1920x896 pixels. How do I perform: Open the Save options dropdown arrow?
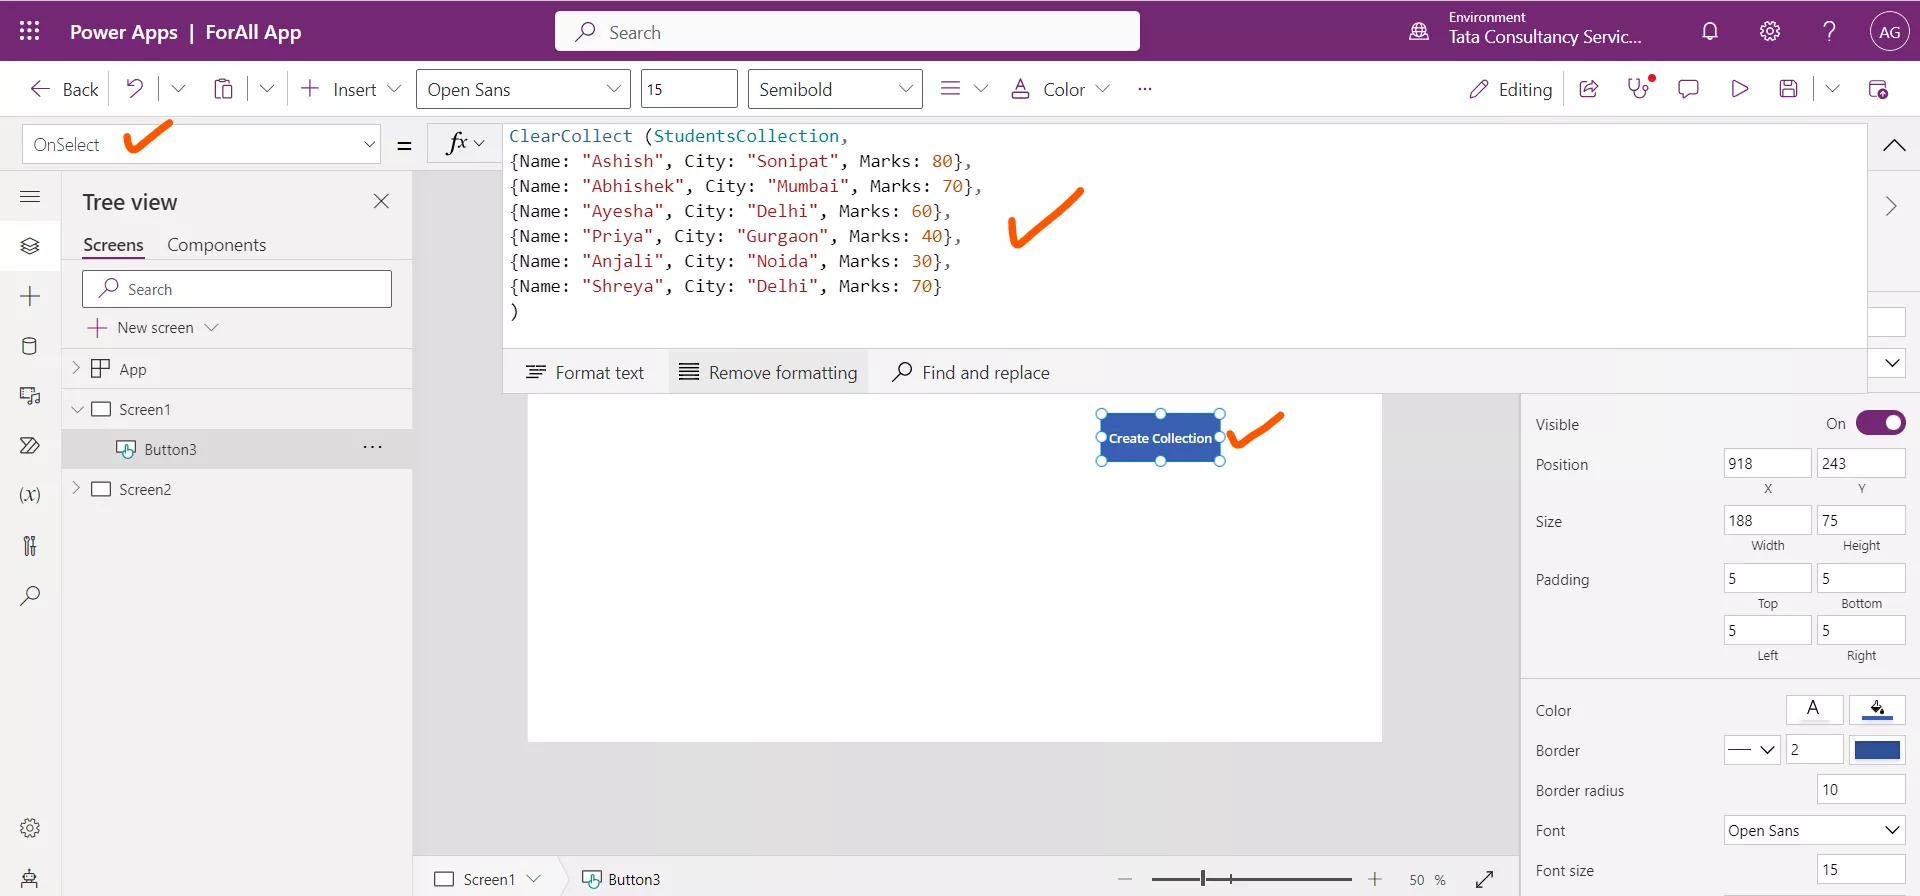point(1832,88)
